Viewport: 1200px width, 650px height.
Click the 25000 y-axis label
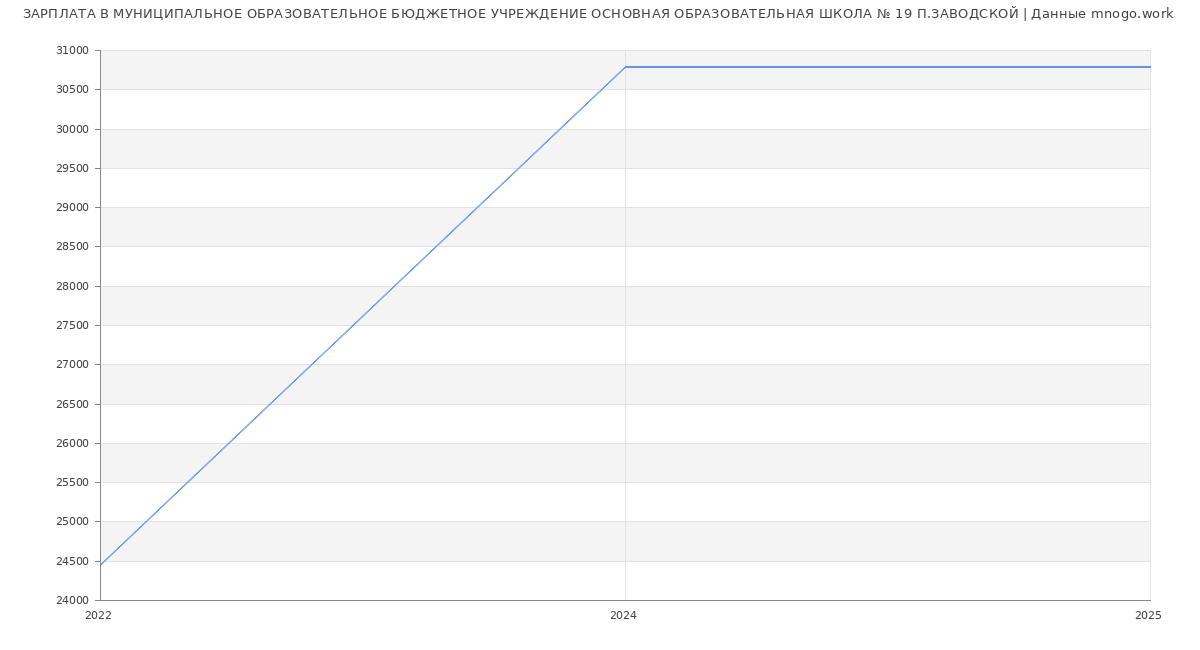point(72,522)
